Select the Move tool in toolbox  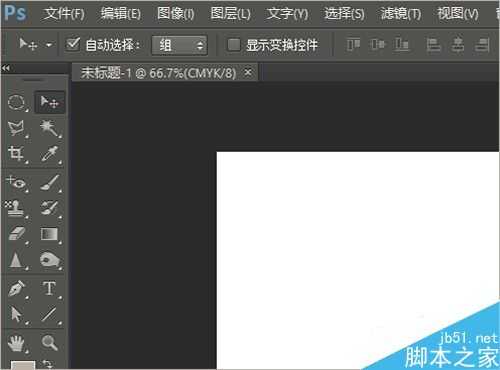[x=49, y=102]
